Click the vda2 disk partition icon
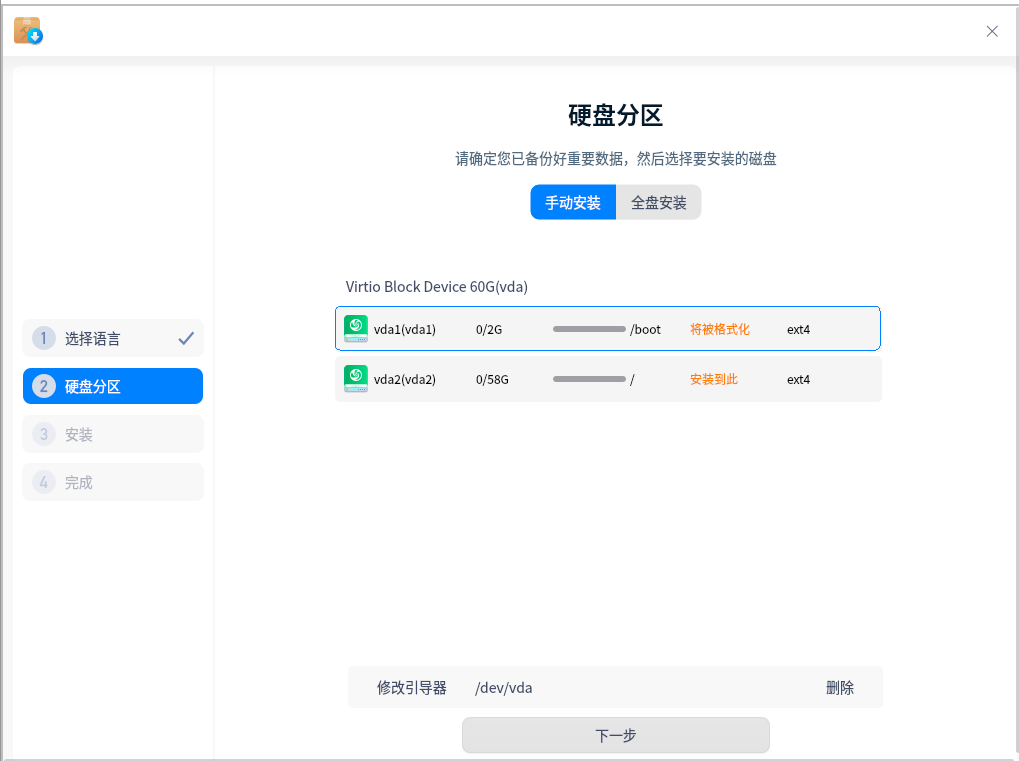This screenshot has height=761, width=1019. pyautogui.click(x=356, y=379)
